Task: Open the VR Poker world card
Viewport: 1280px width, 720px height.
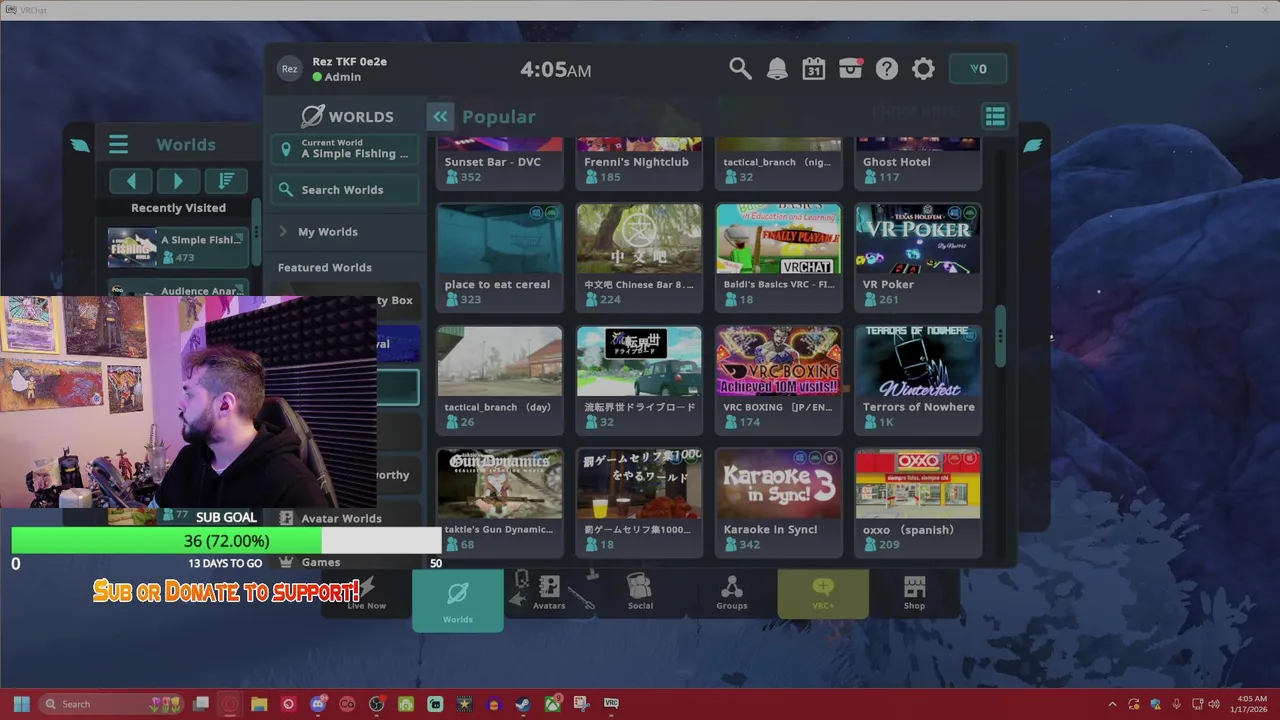Action: (x=918, y=257)
